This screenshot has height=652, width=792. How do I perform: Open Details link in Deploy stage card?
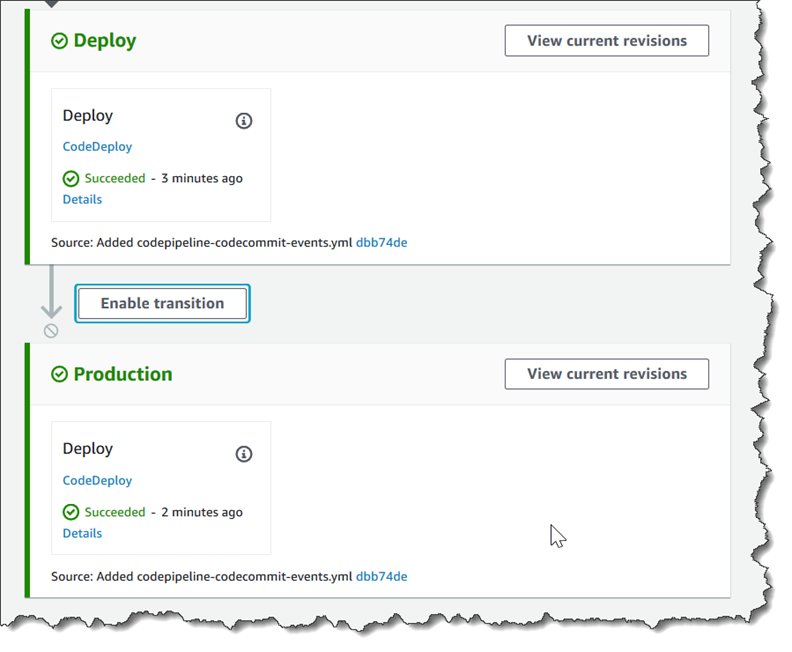(82, 199)
